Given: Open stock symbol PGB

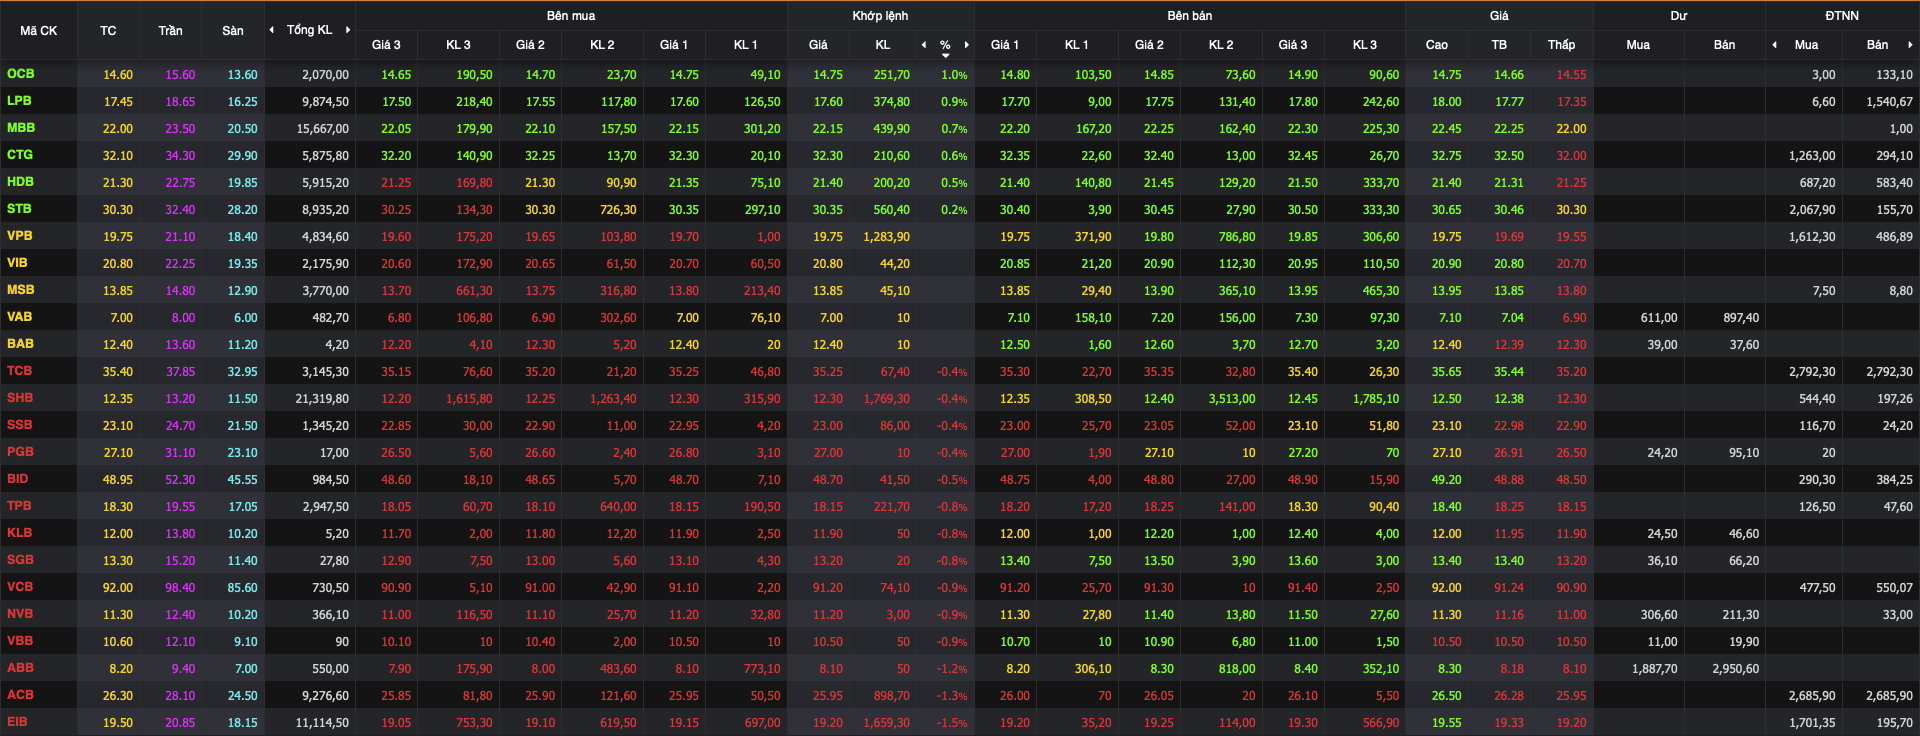Looking at the screenshot, I should [x=20, y=452].
